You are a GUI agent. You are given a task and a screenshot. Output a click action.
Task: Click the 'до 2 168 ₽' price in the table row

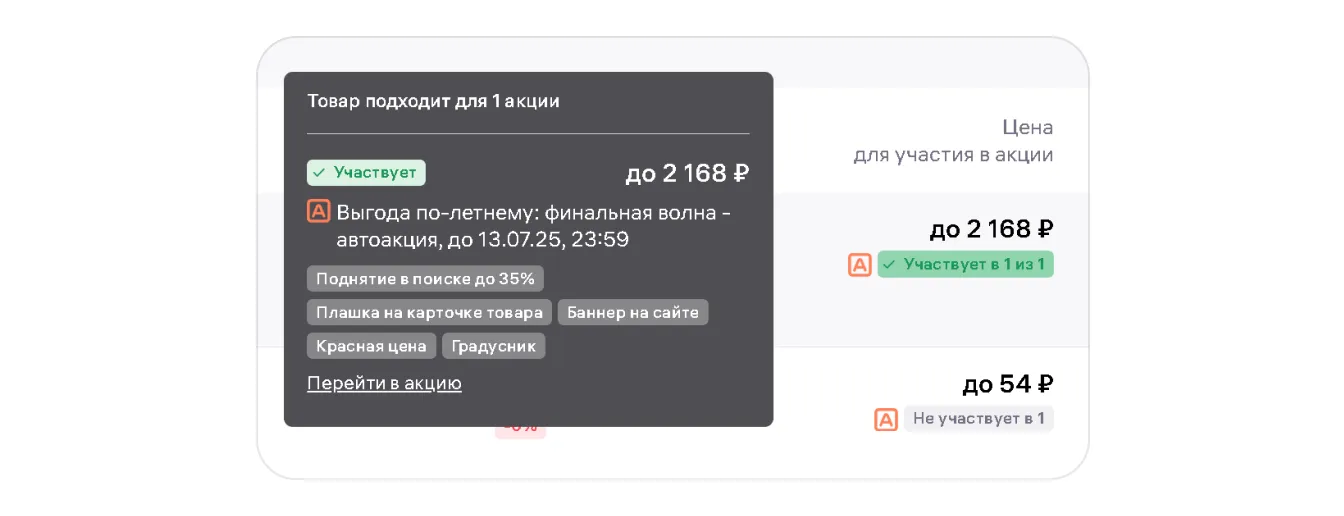coord(991,230)
